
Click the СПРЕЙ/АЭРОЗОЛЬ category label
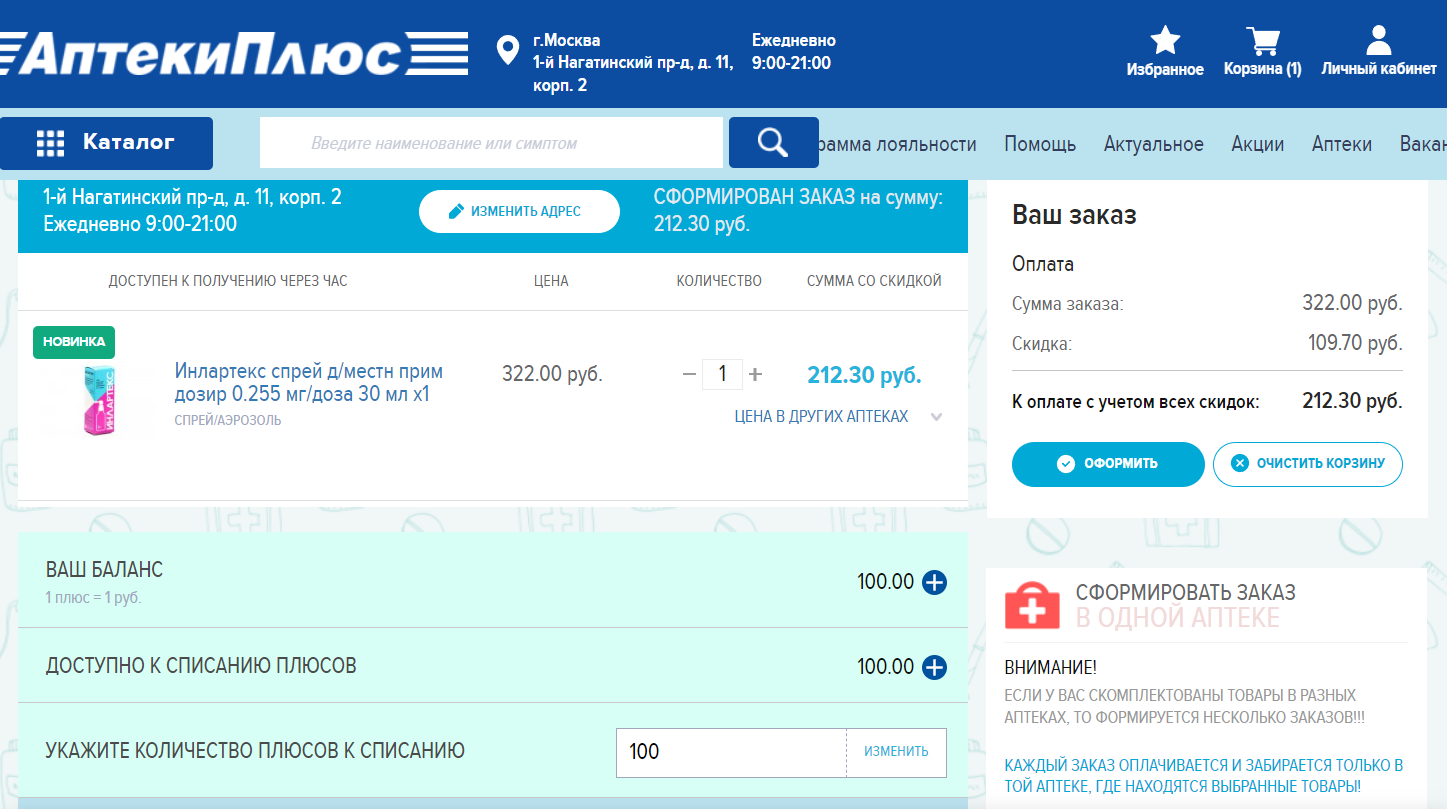pyautogui.click(x=228, y=420)
